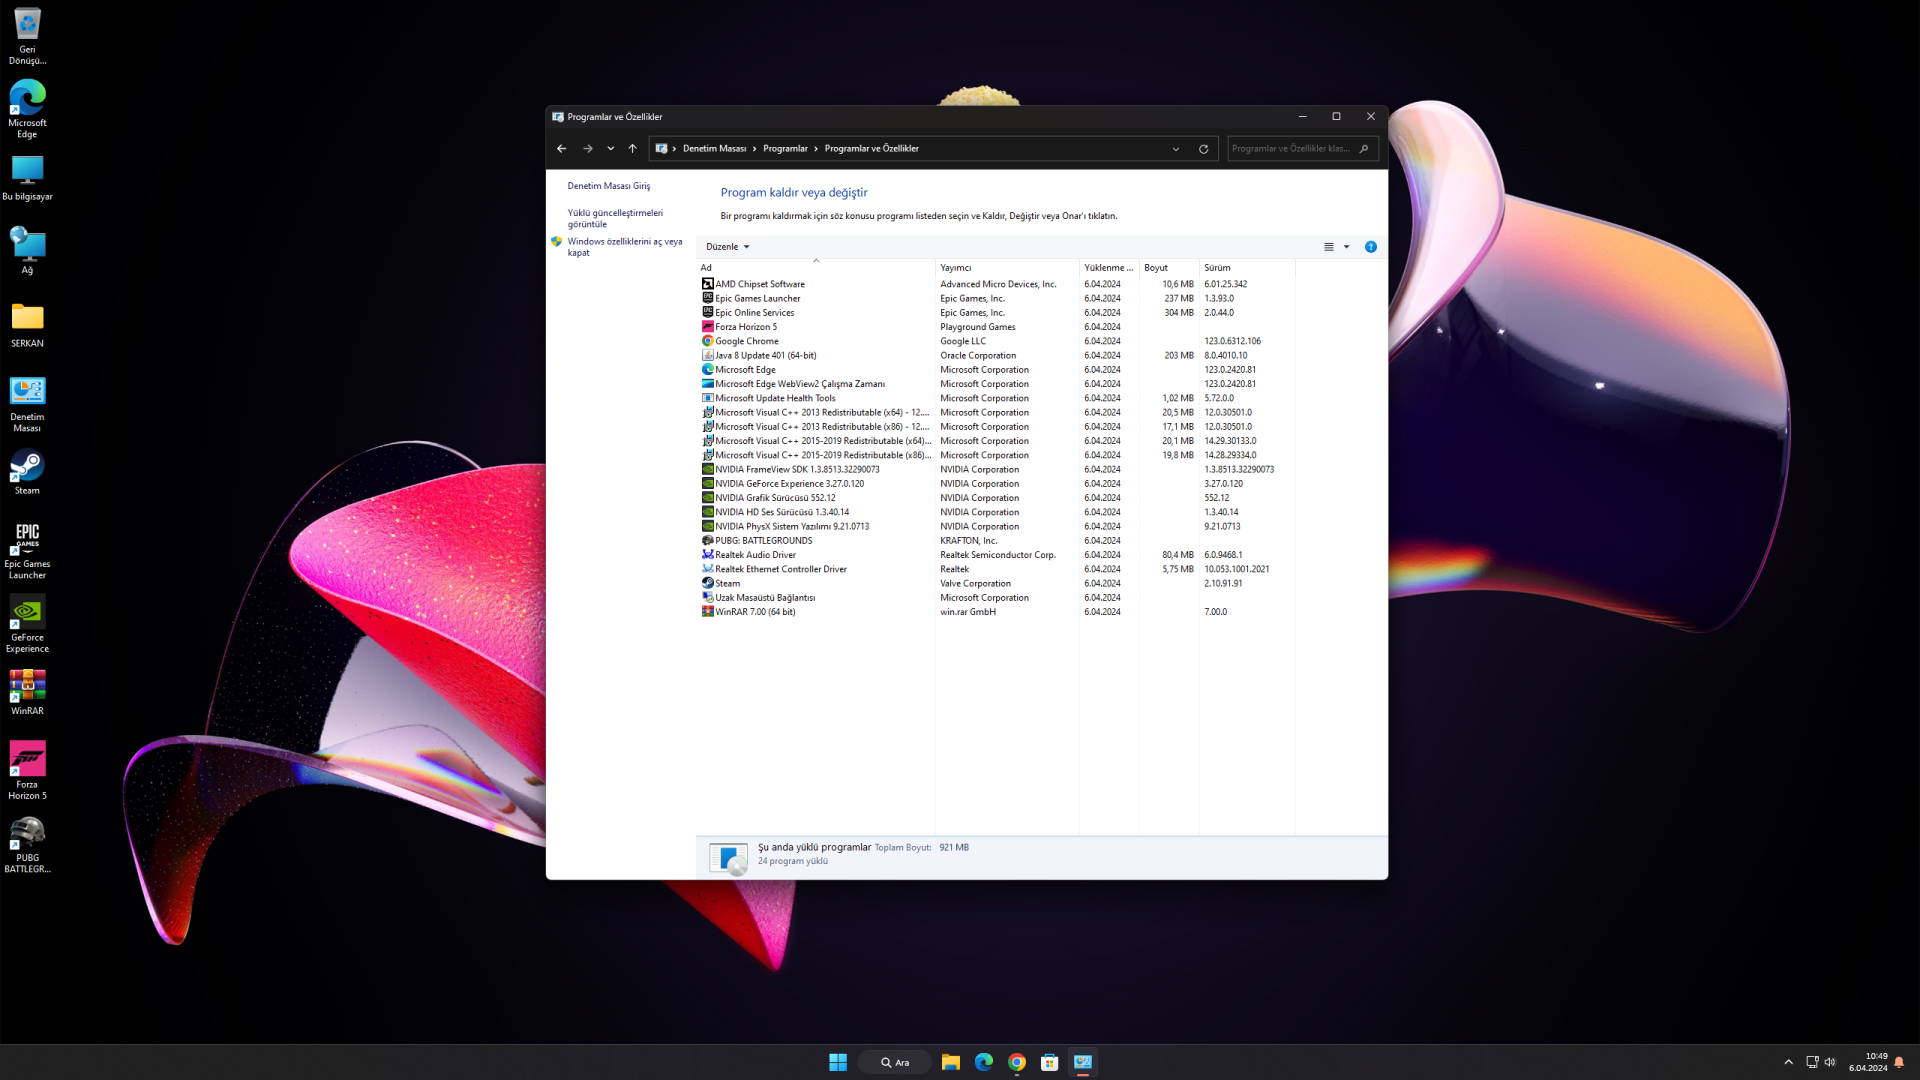Click the Programlar breadcrumb item
1920x1080 pixels.
click(x=785, y=149)
